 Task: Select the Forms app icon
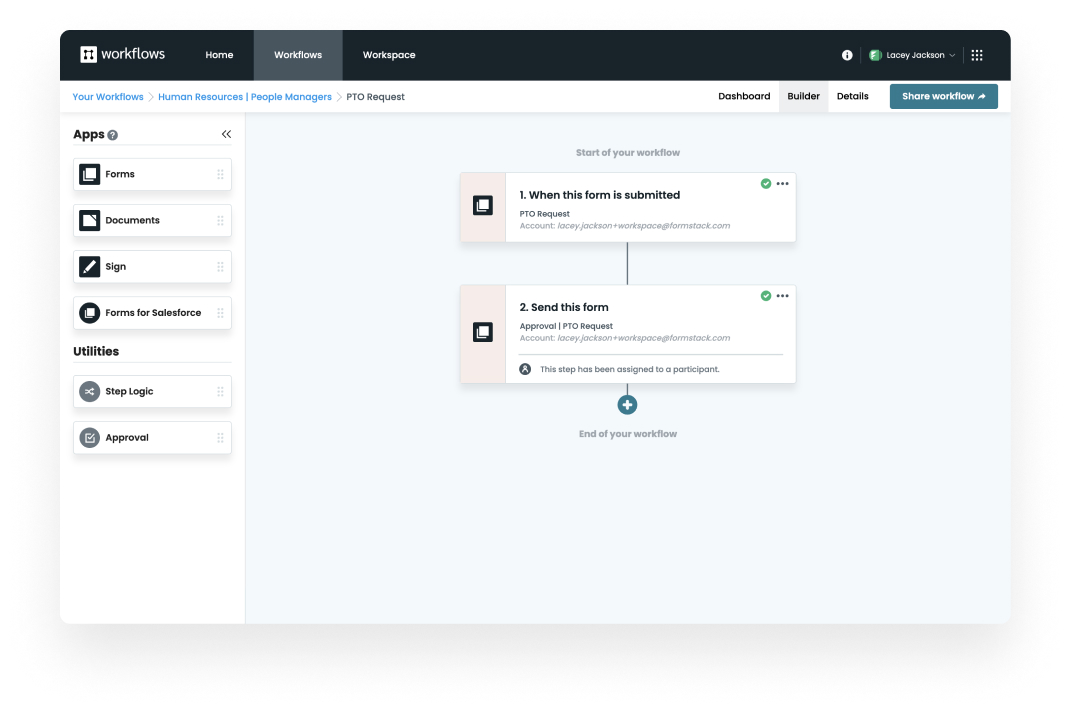click(89, 174)
